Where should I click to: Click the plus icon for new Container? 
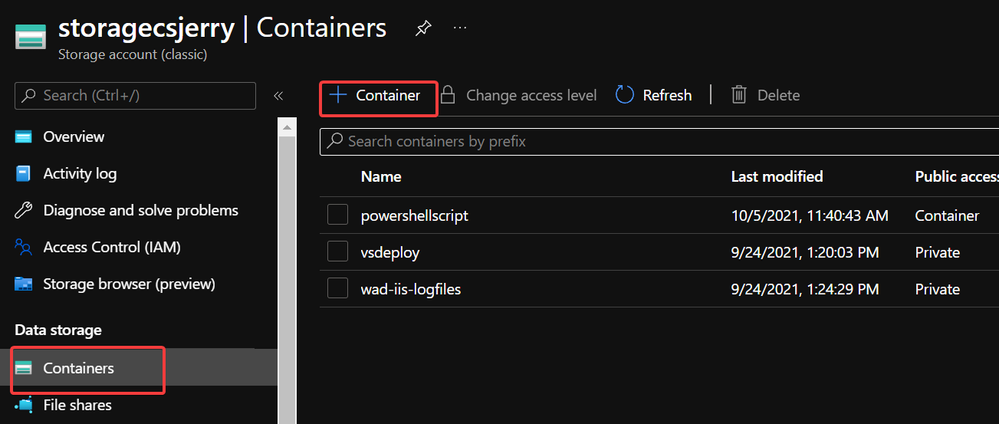click(x=338, y=96)
